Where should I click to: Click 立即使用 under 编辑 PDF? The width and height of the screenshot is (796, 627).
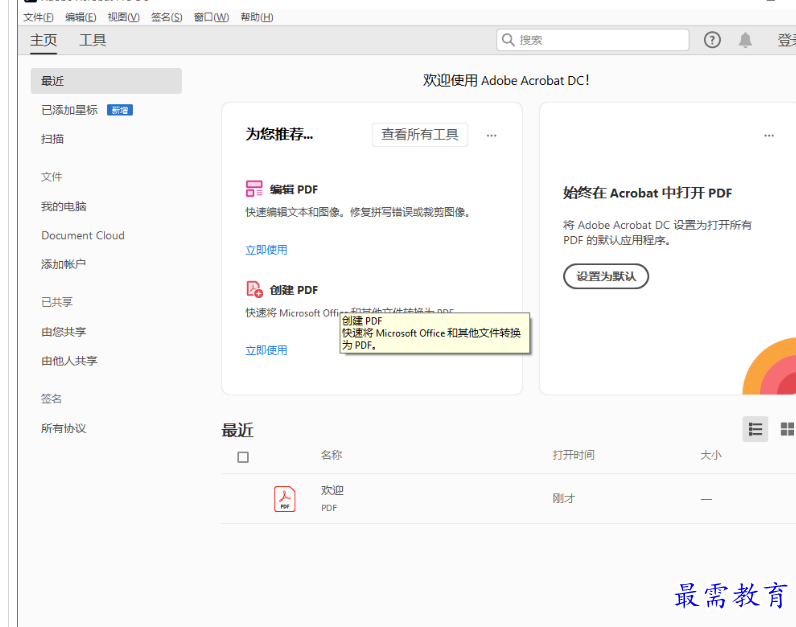tap(267, 250)
